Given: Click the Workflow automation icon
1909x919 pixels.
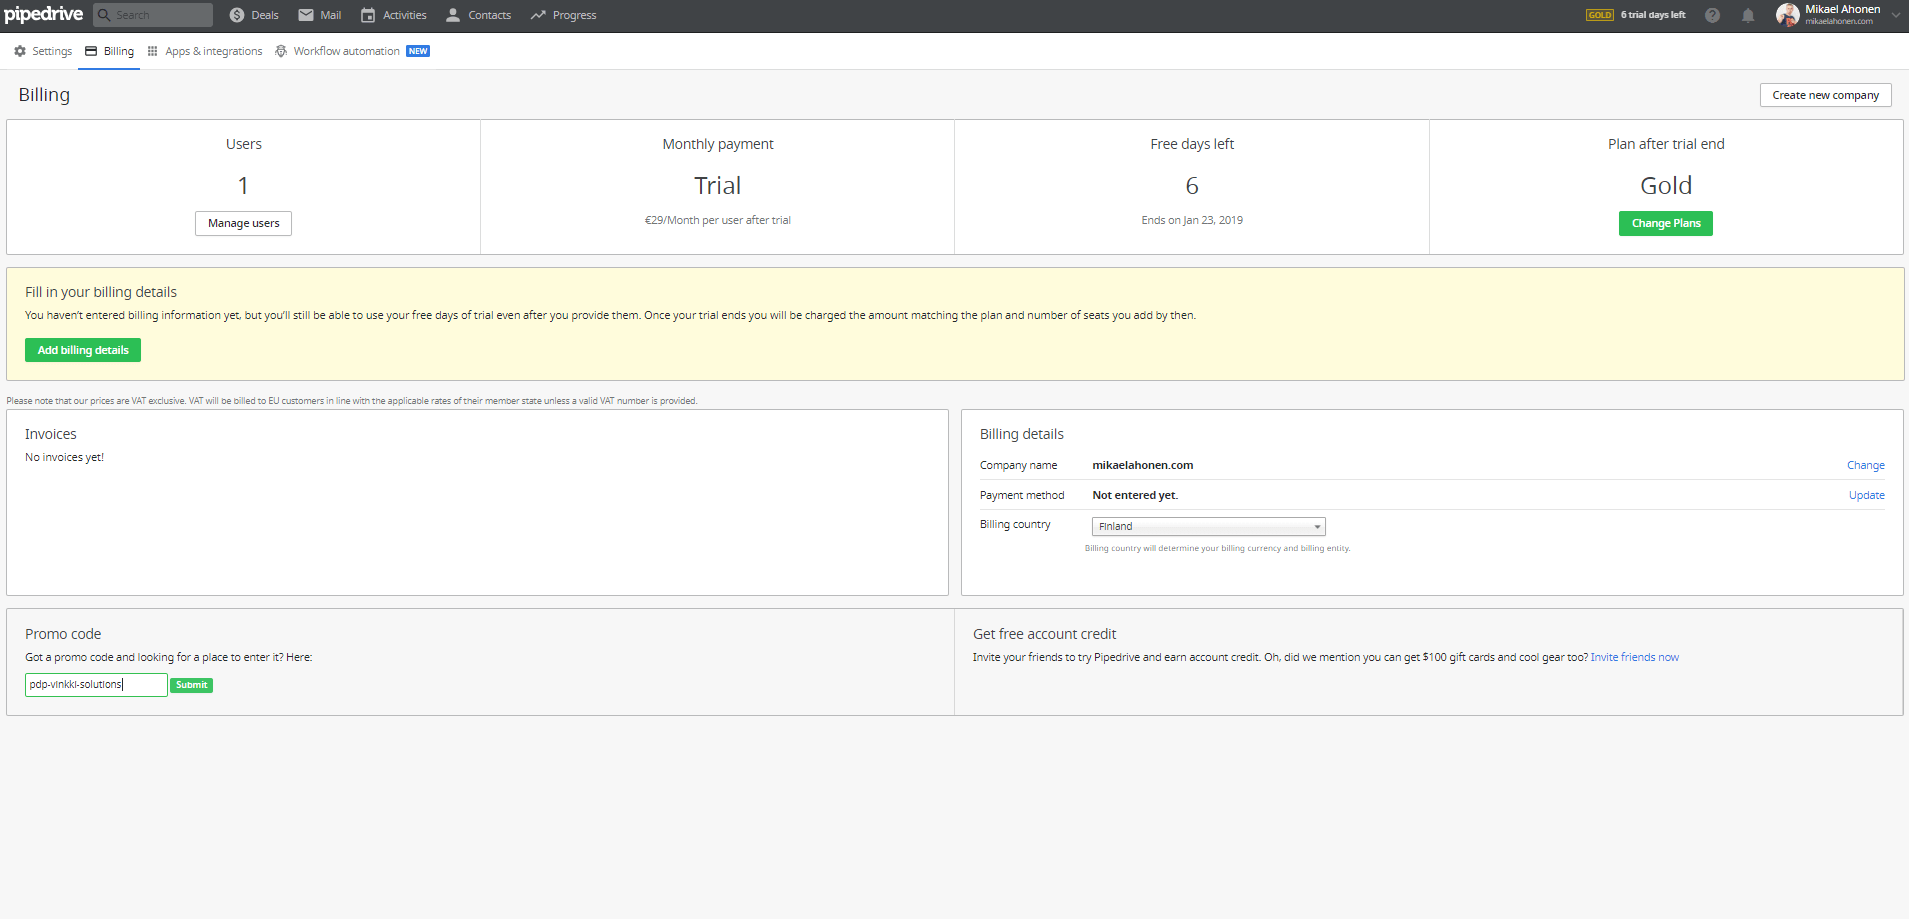Looking at the screenshot, I should (x=281, y=51).
